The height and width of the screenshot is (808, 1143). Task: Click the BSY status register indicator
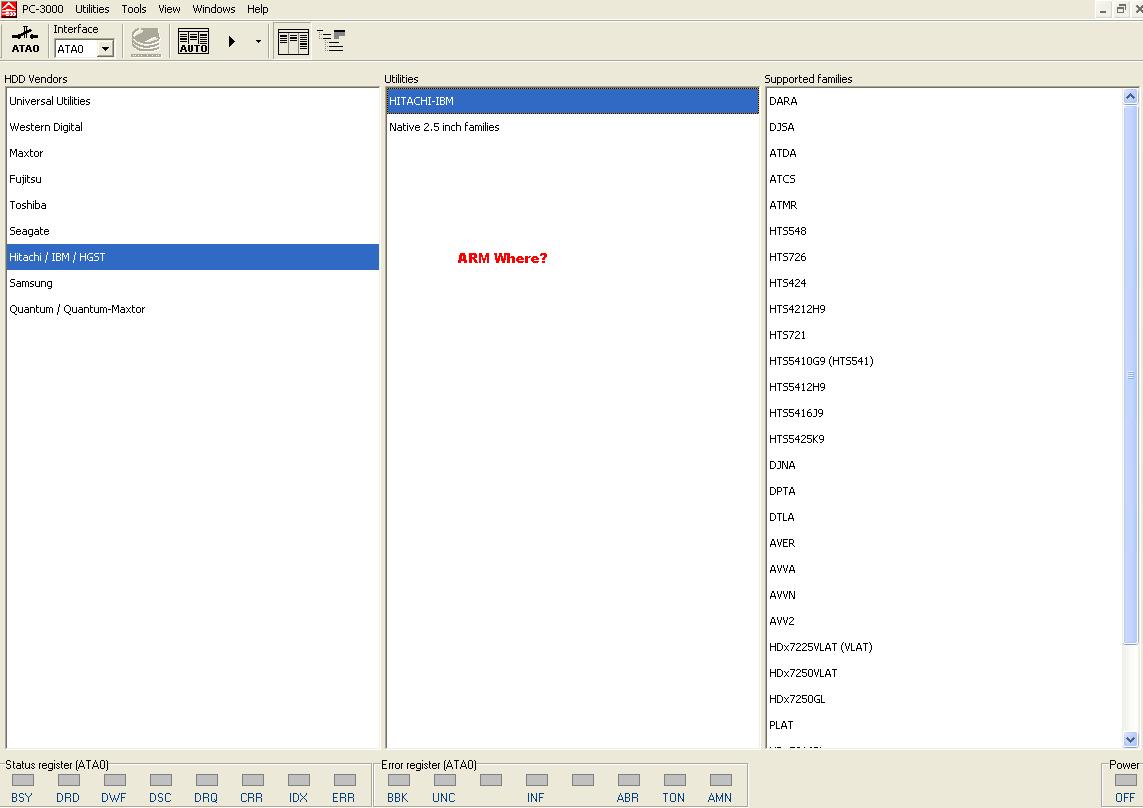point(23,780)
